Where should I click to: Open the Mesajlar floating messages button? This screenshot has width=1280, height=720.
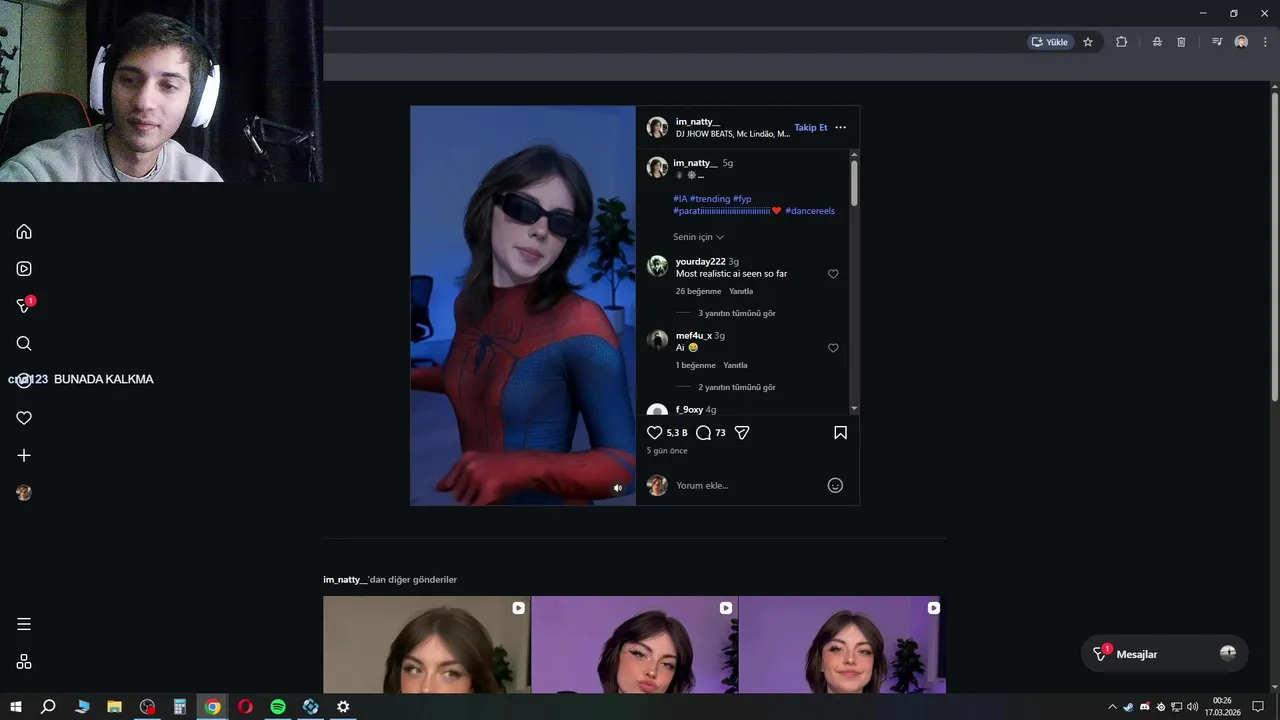pyautogui.click(x=1164, y=653)
